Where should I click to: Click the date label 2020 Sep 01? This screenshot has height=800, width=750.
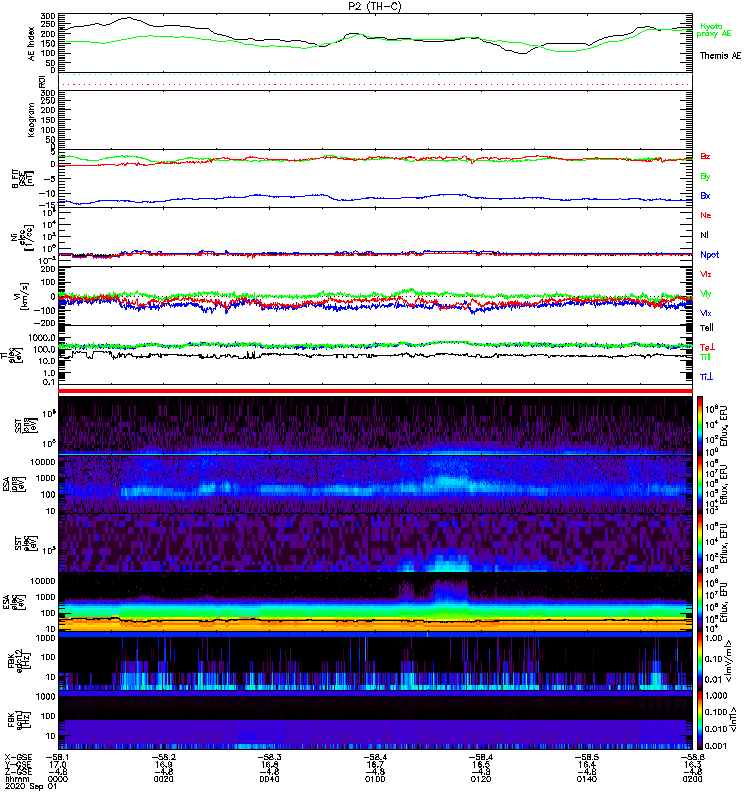click(x=31, y=786)
